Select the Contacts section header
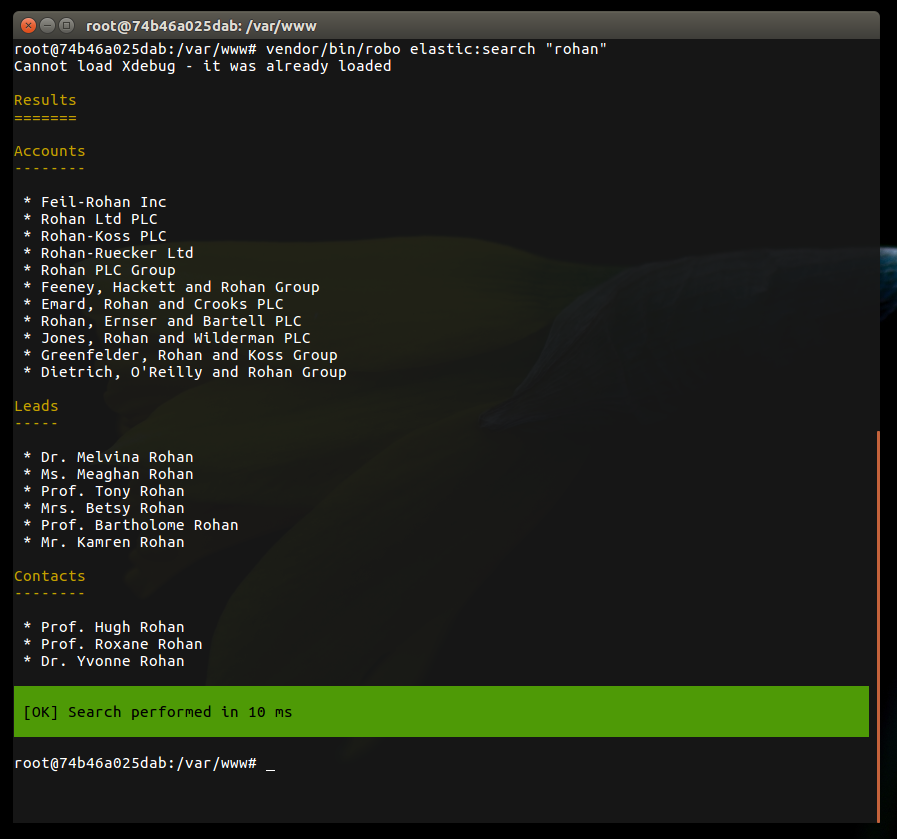 (x=49, y=576)
